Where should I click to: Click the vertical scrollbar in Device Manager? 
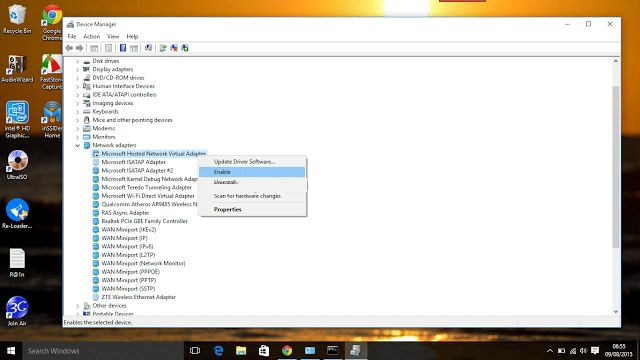(616, 167)
